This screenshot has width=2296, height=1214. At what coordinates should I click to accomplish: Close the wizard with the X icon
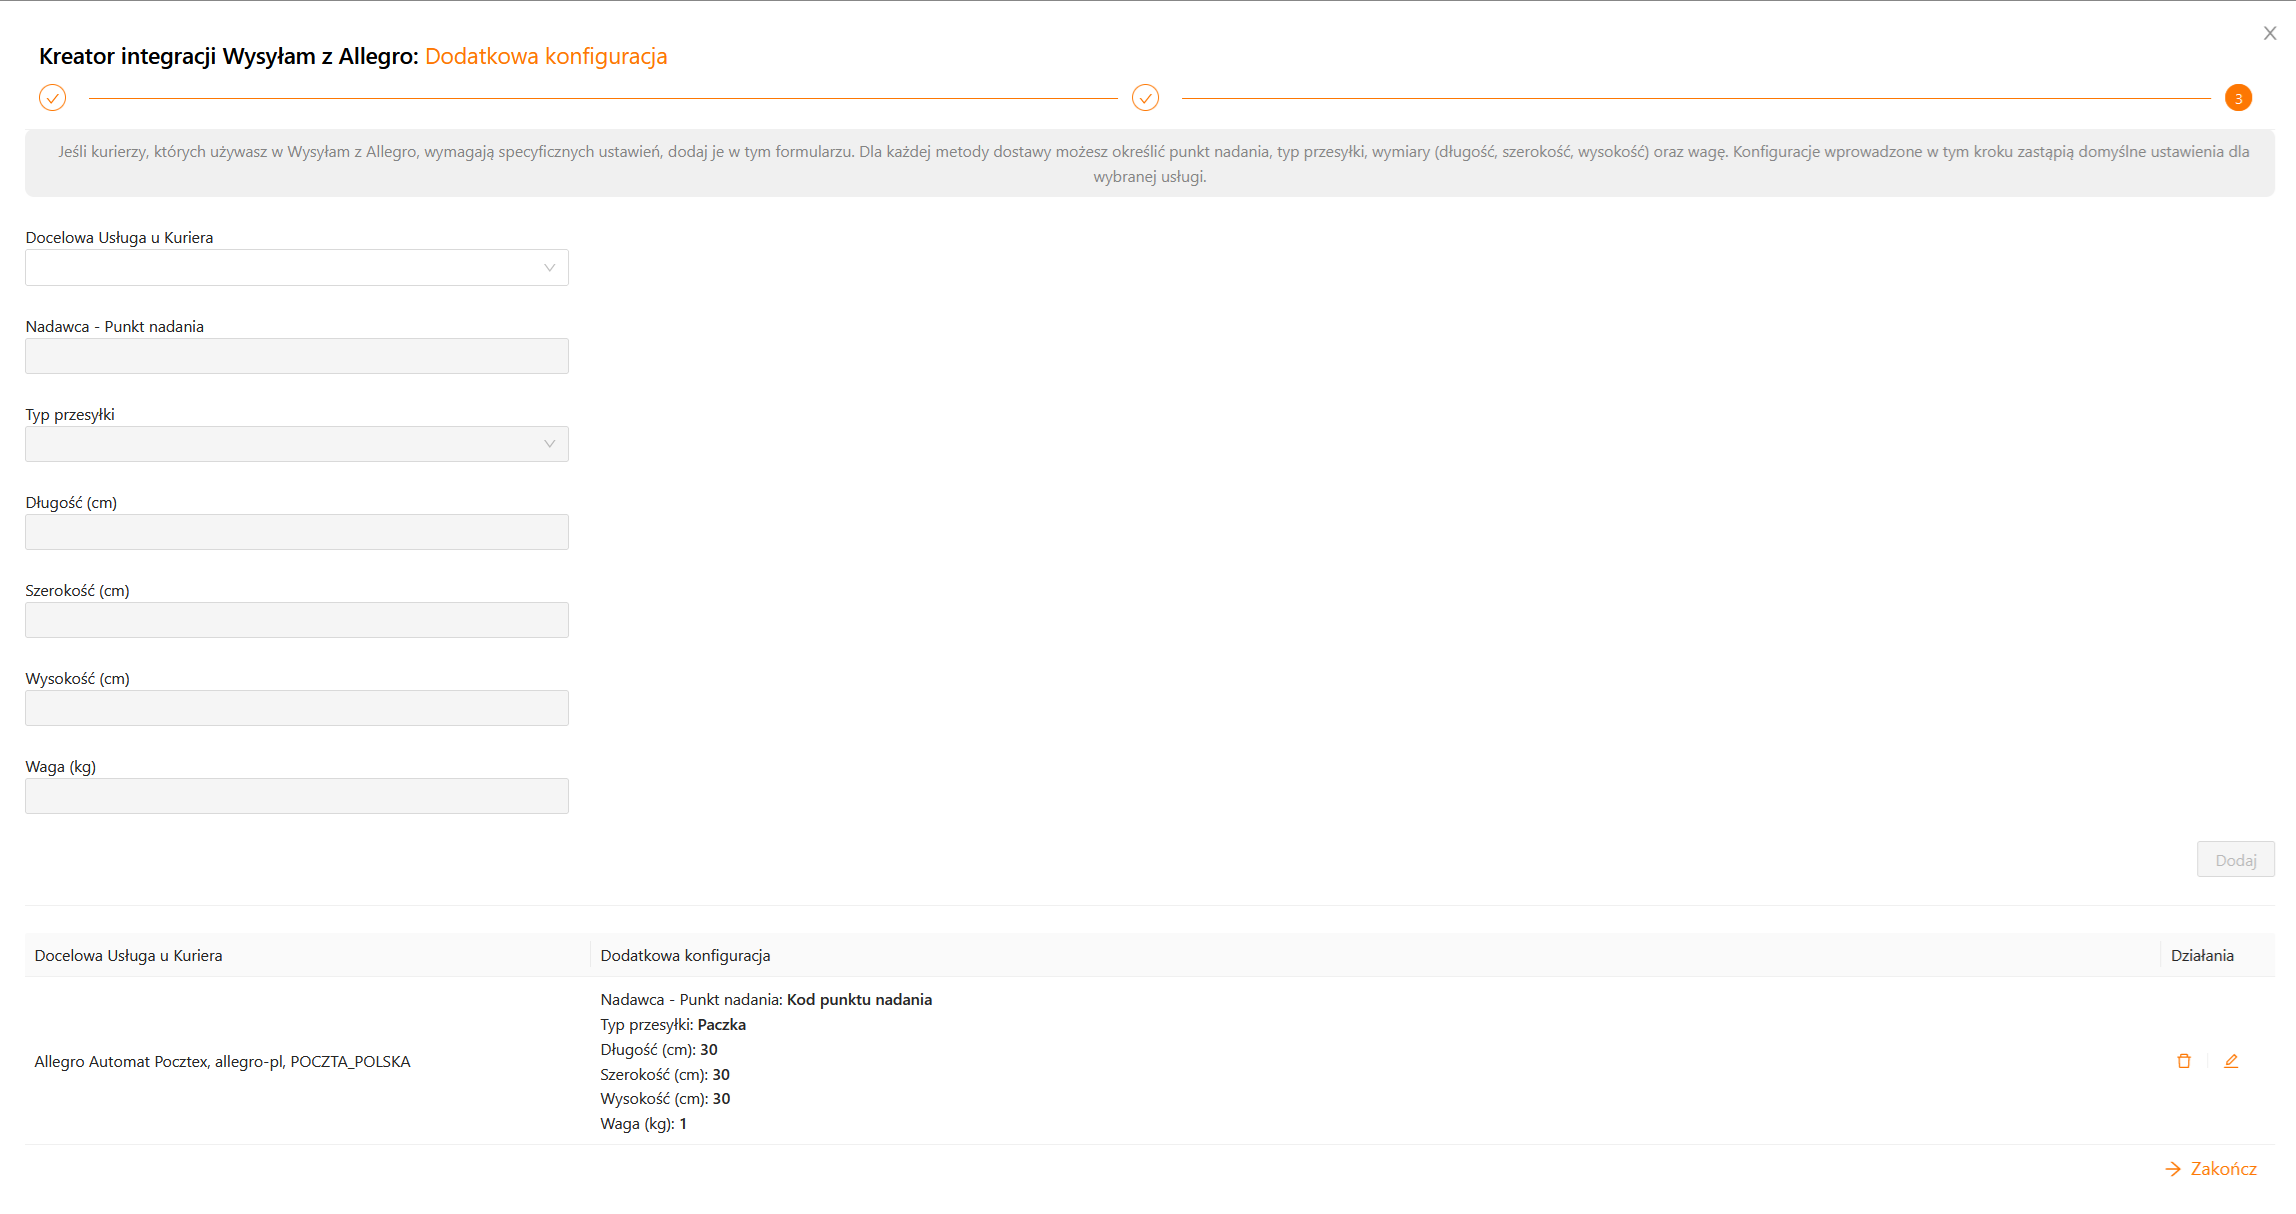click(x=2269, y=33)
